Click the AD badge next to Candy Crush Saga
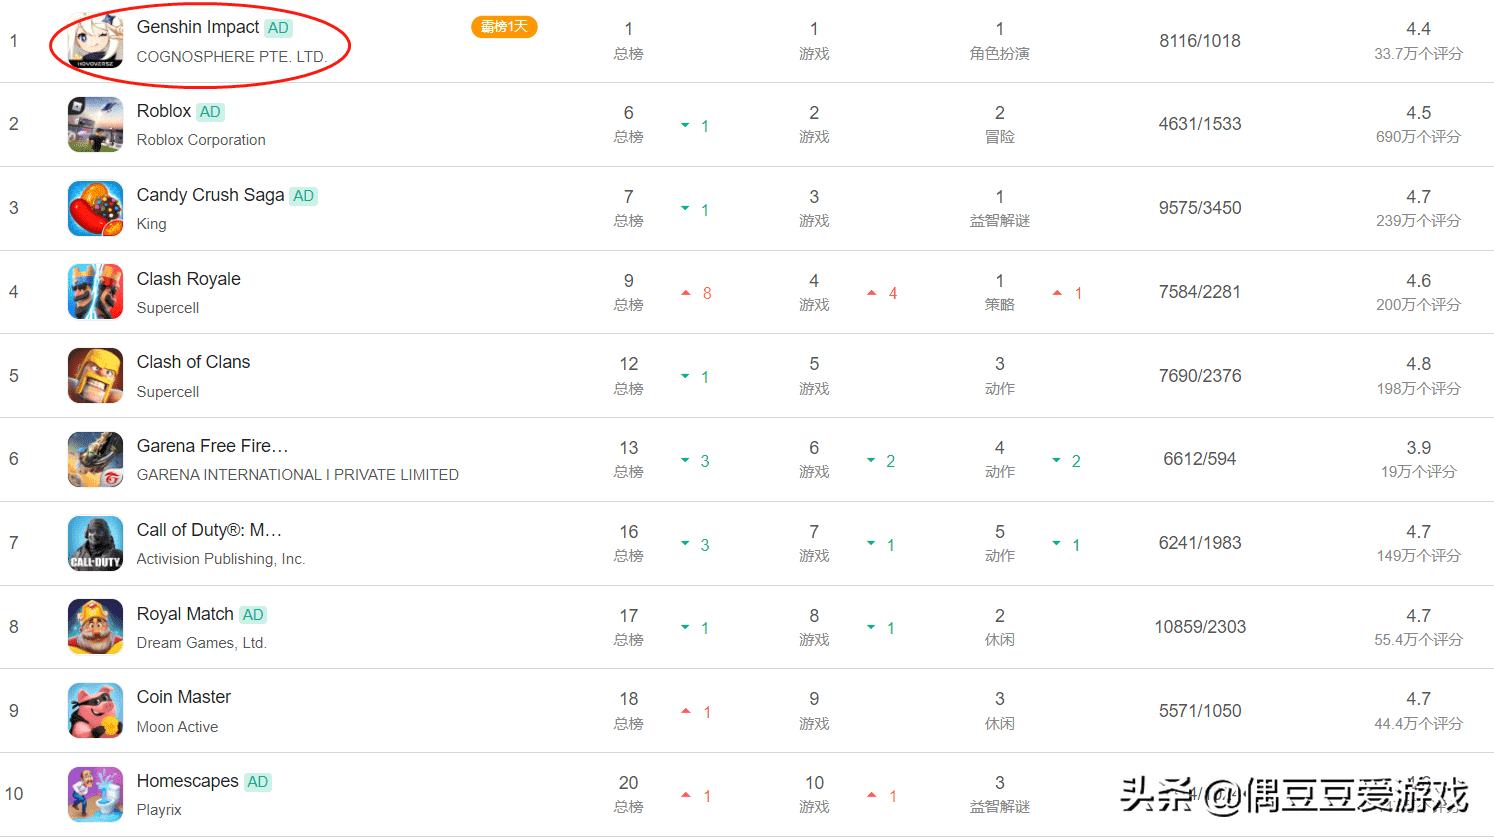The image size is (1494, 839). (304, 196)
